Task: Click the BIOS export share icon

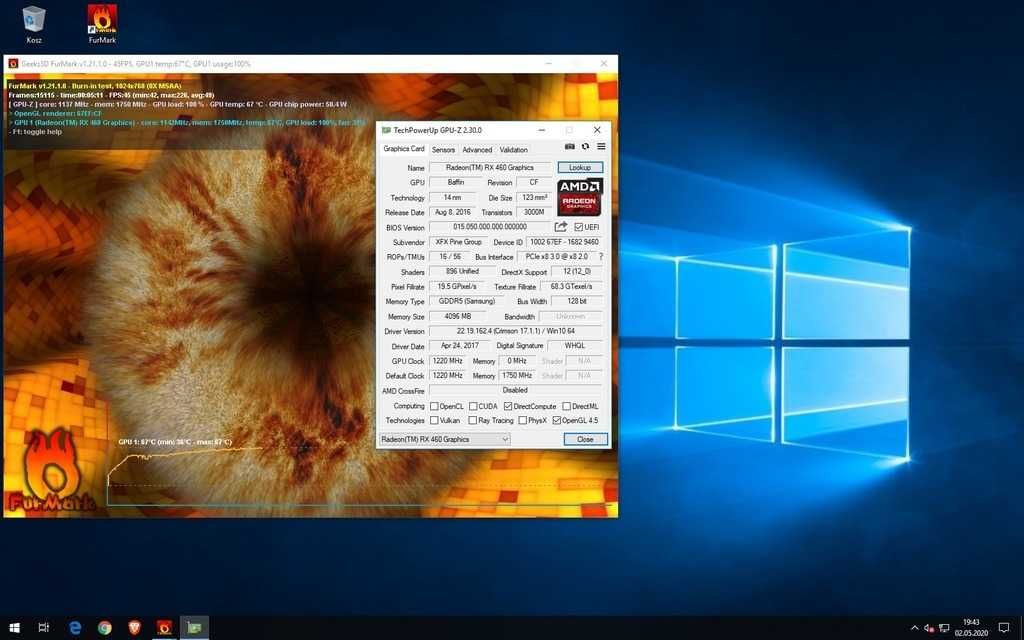Action: click(560, 227)
